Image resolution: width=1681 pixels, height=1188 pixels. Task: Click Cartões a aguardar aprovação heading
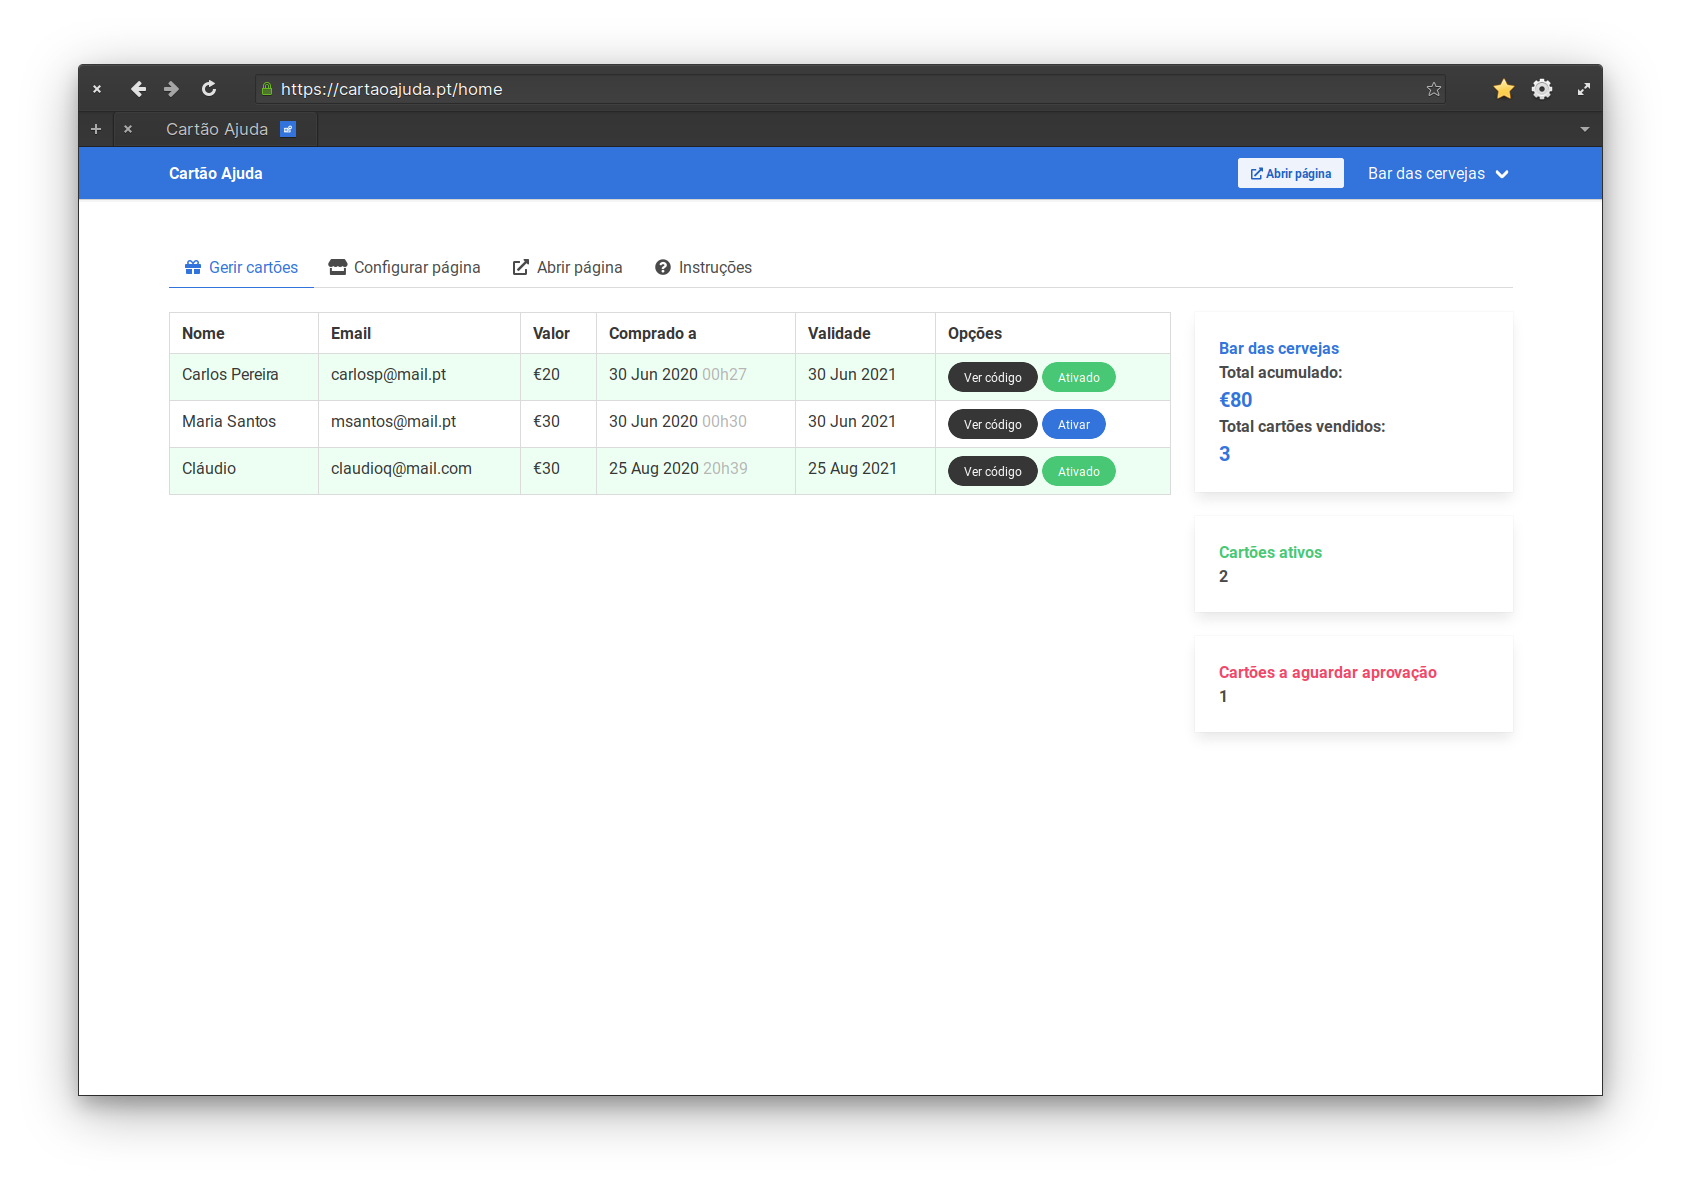tap(1328, 672)
